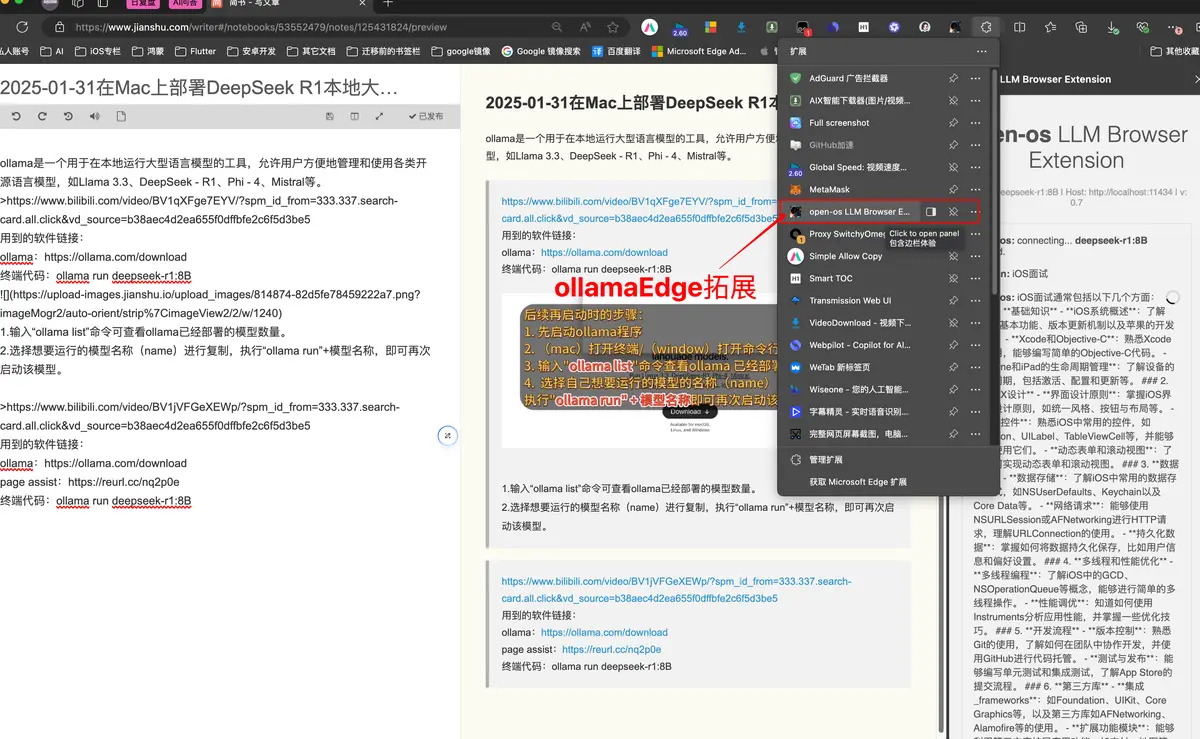This screenshot has height=739, width=1200.
Task: Reload the page with refresh icon
Action: pyautogui.click(x=22, y=27)
